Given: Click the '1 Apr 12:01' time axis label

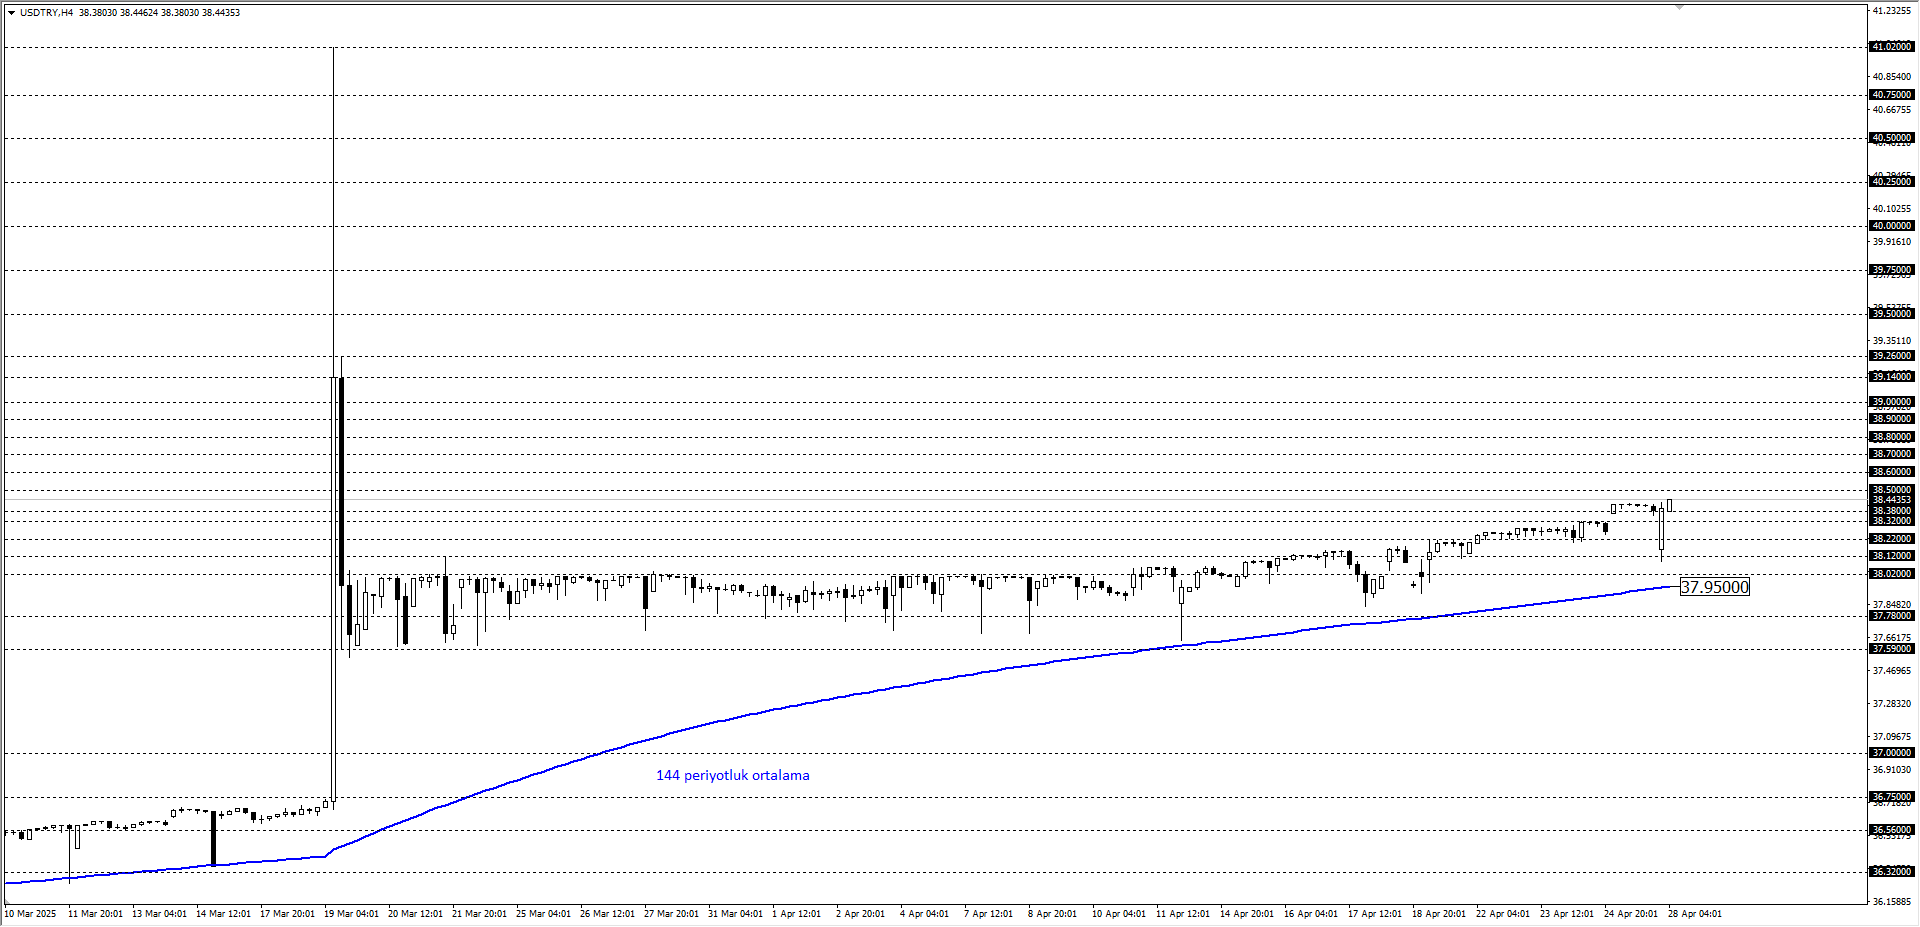Looking at the screenshot, I should tap(796, 914).
